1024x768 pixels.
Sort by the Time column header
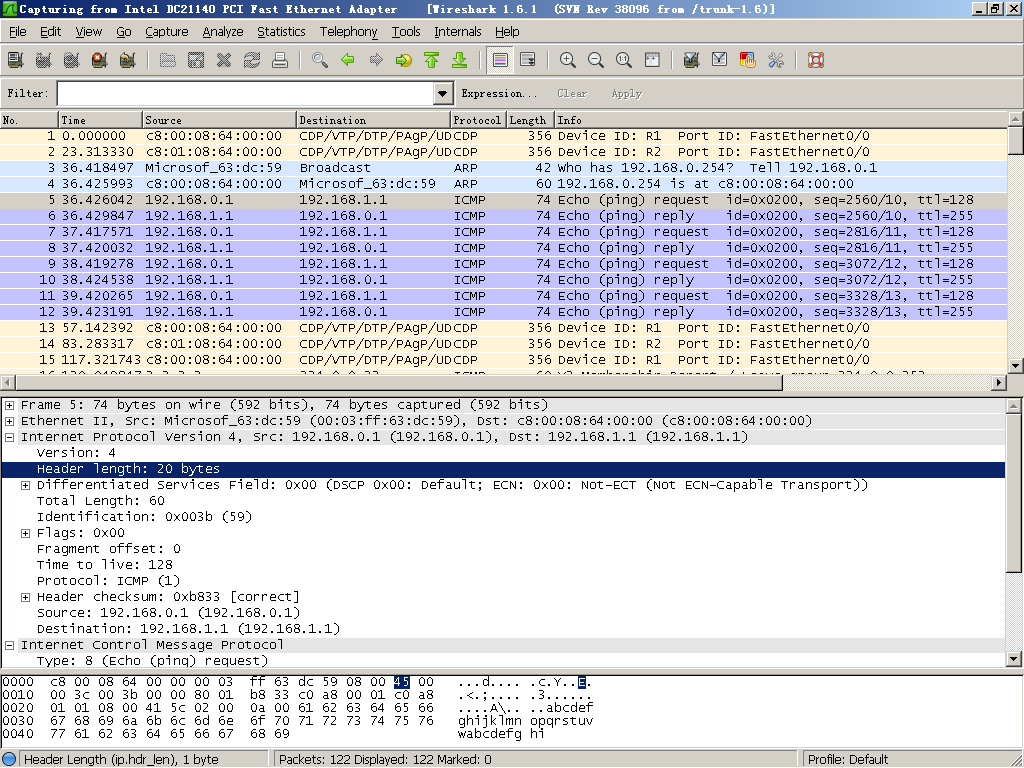(100, 120)
